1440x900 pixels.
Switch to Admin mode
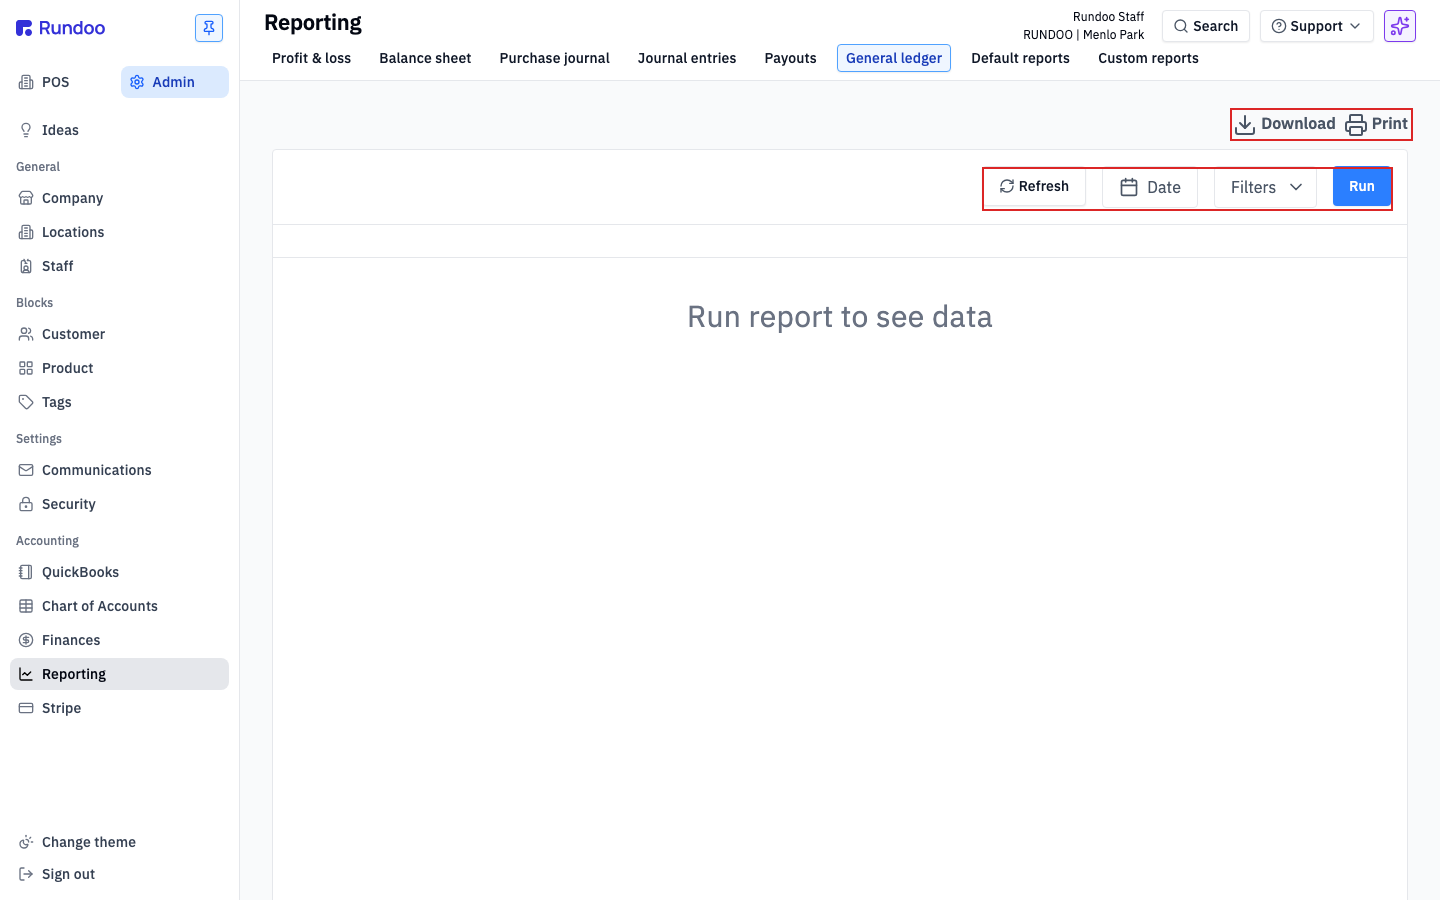click(175, 82)
